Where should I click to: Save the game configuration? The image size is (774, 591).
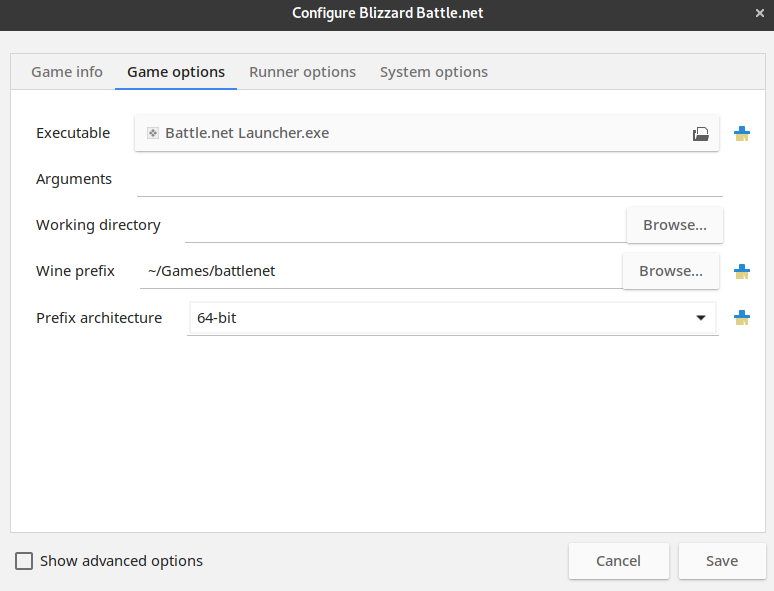tap(722, 561)
